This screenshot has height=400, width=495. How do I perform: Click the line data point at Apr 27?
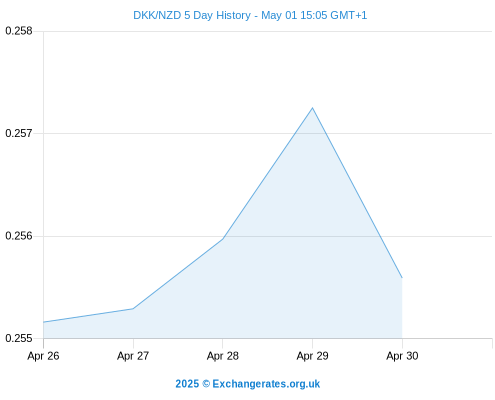pyautogui.click(x=133, y=309)
